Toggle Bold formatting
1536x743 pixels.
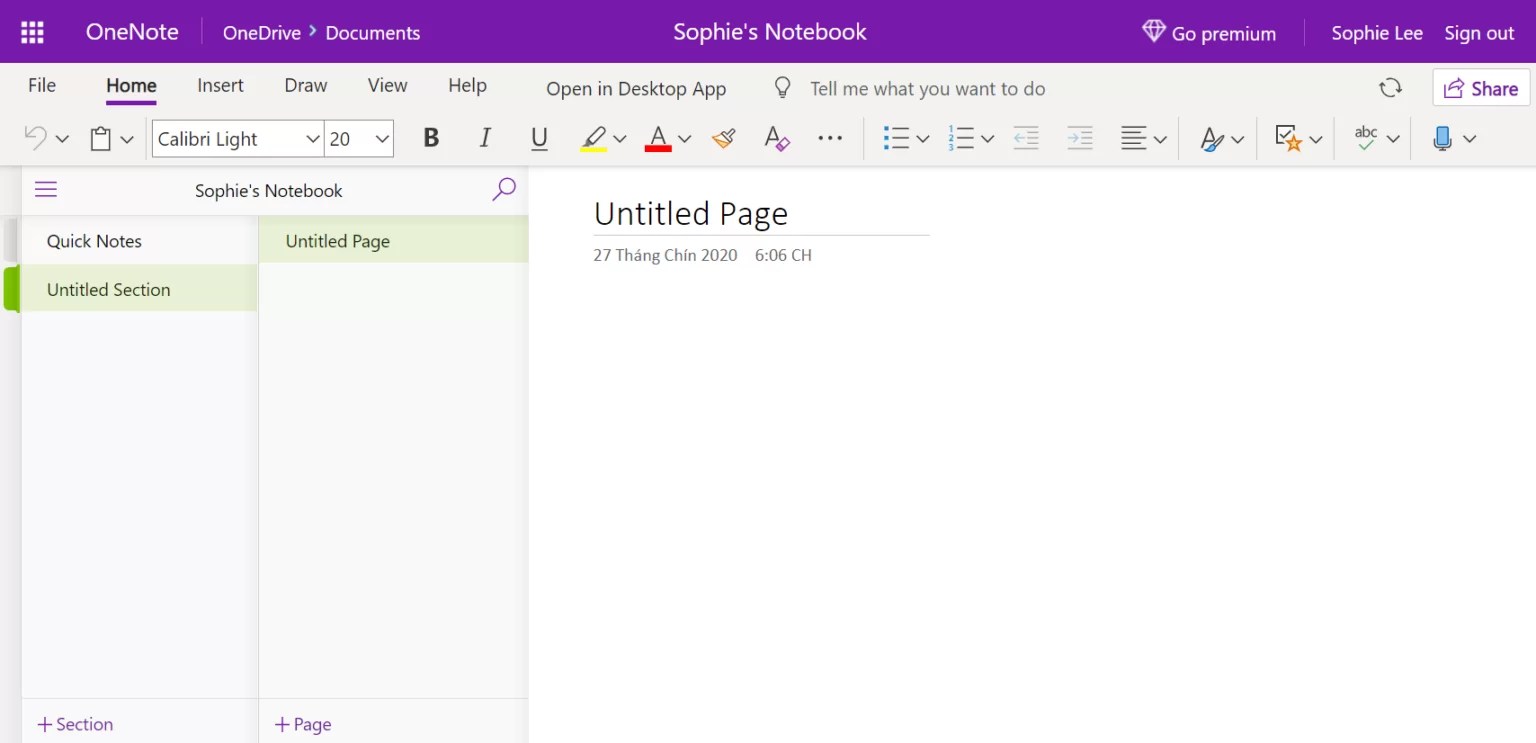pos(431,139)
